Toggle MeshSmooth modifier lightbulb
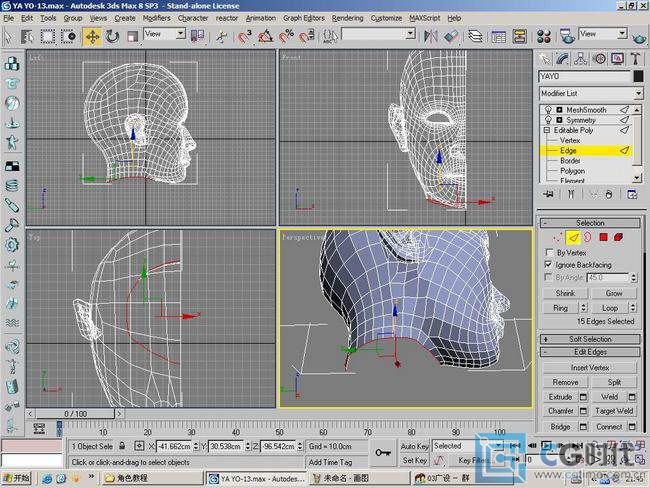 [548, 109]
